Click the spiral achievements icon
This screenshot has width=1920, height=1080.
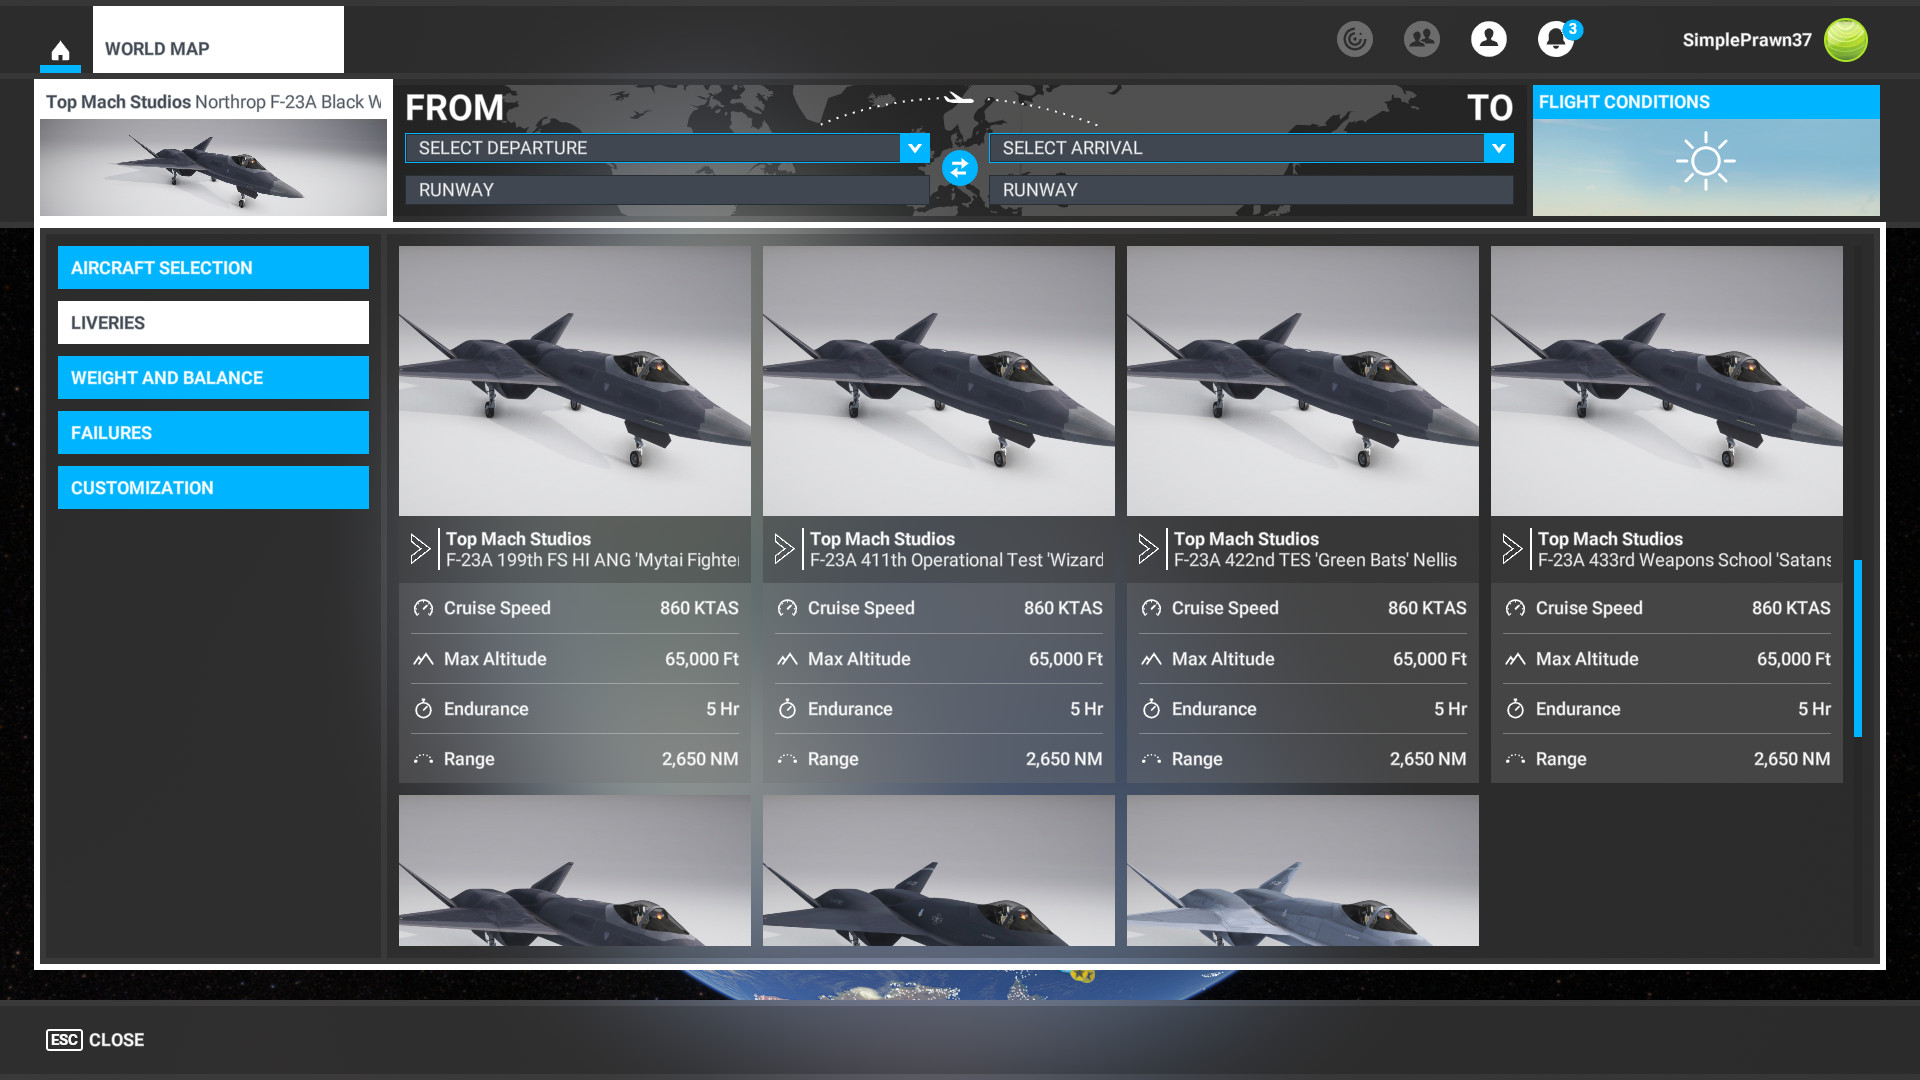point(1354,39)
